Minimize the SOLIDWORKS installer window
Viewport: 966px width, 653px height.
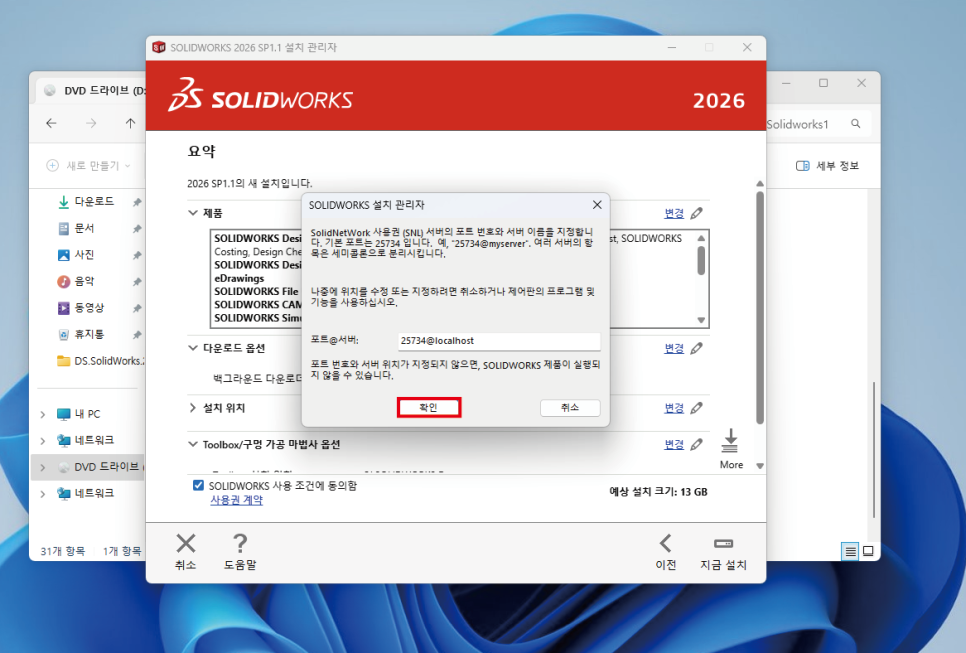672,47
